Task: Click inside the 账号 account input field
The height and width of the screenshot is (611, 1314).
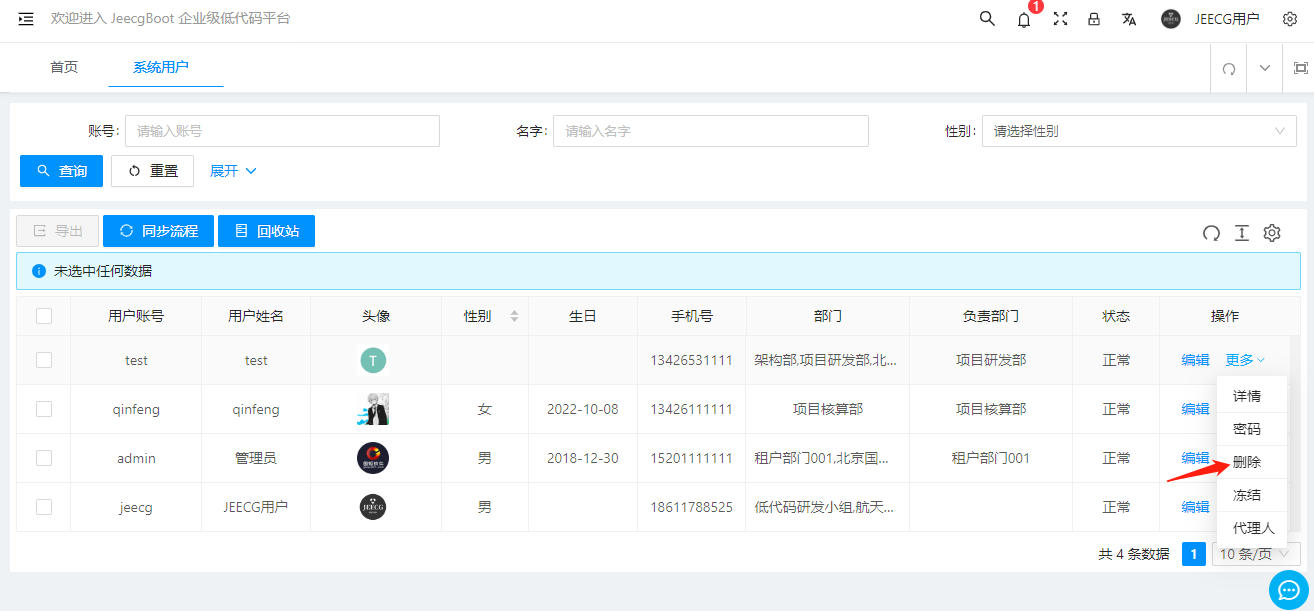Action: point(281,131)
